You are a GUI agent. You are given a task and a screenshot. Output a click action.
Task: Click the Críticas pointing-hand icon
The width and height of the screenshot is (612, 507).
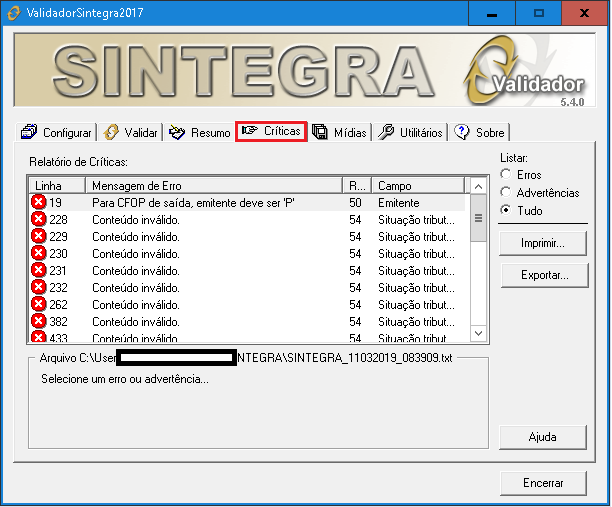(250, 130)
